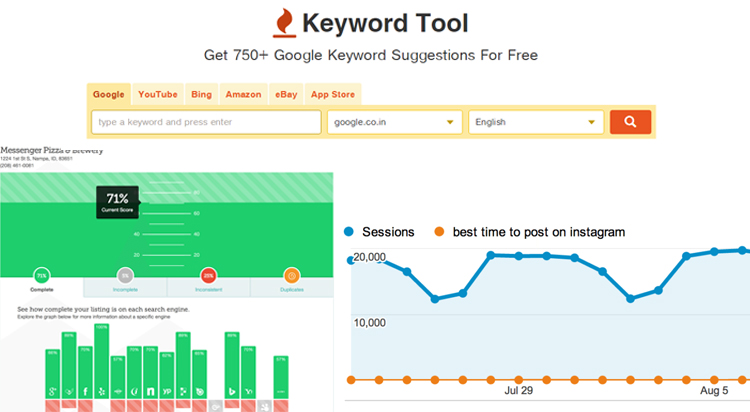Switch to the eBay tab

pyautogui.click(x=286, y=94)
